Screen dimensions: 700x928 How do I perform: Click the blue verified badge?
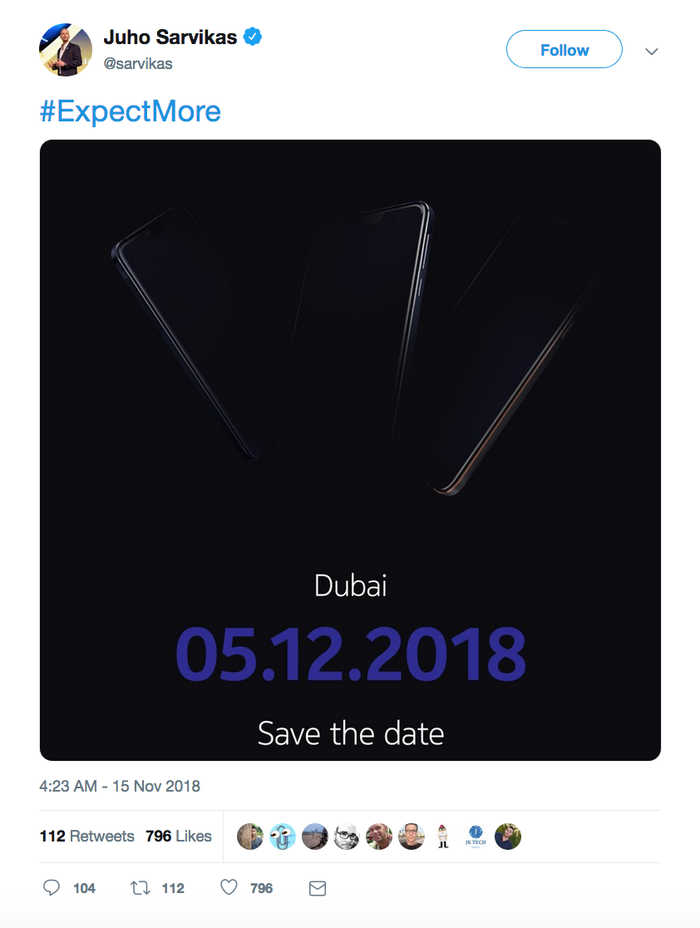pos(253,37)
